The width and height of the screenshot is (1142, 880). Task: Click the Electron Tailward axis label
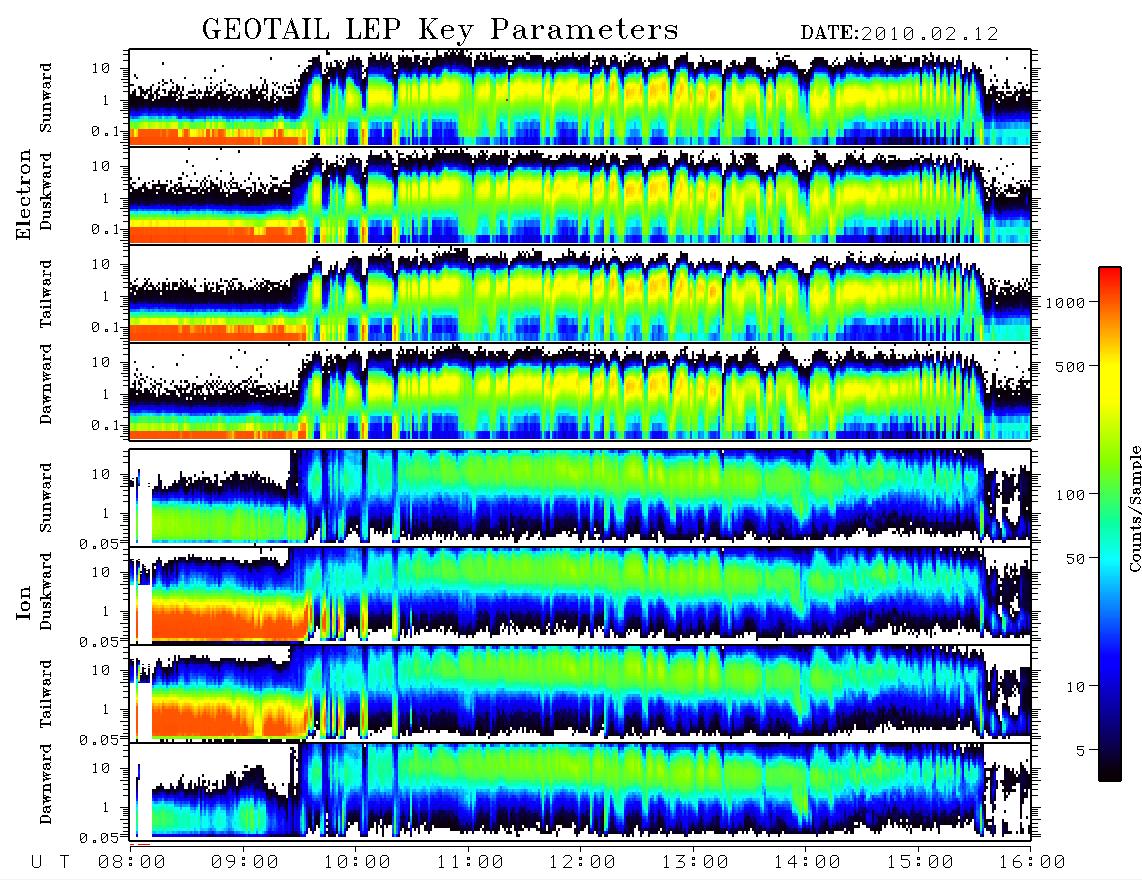coord(46,294)
